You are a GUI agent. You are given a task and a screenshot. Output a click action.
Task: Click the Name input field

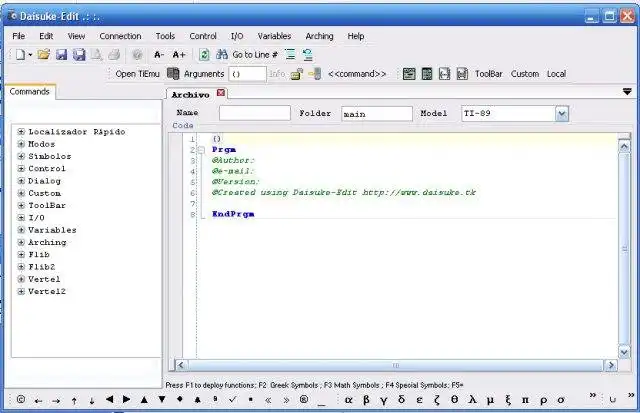(255, 113)
